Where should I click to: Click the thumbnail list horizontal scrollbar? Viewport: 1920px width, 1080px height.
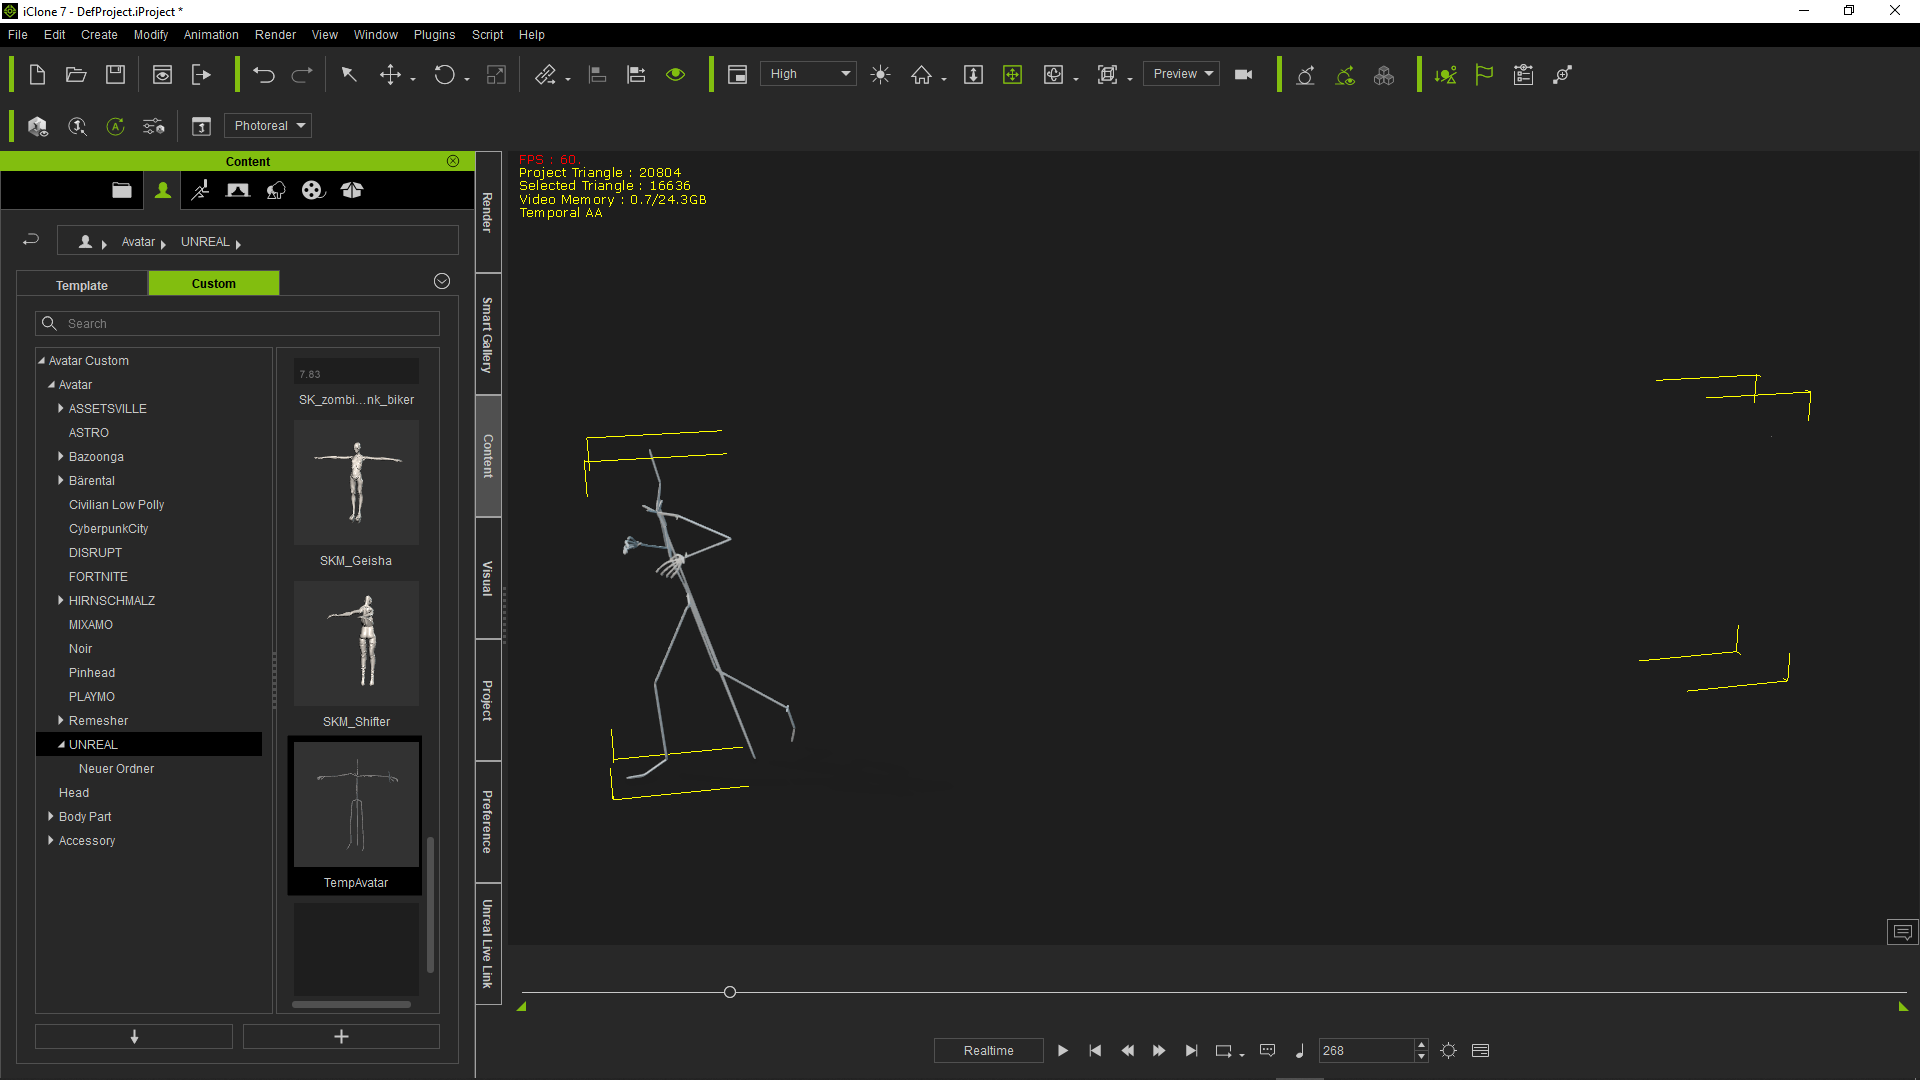coord(351,1004)
